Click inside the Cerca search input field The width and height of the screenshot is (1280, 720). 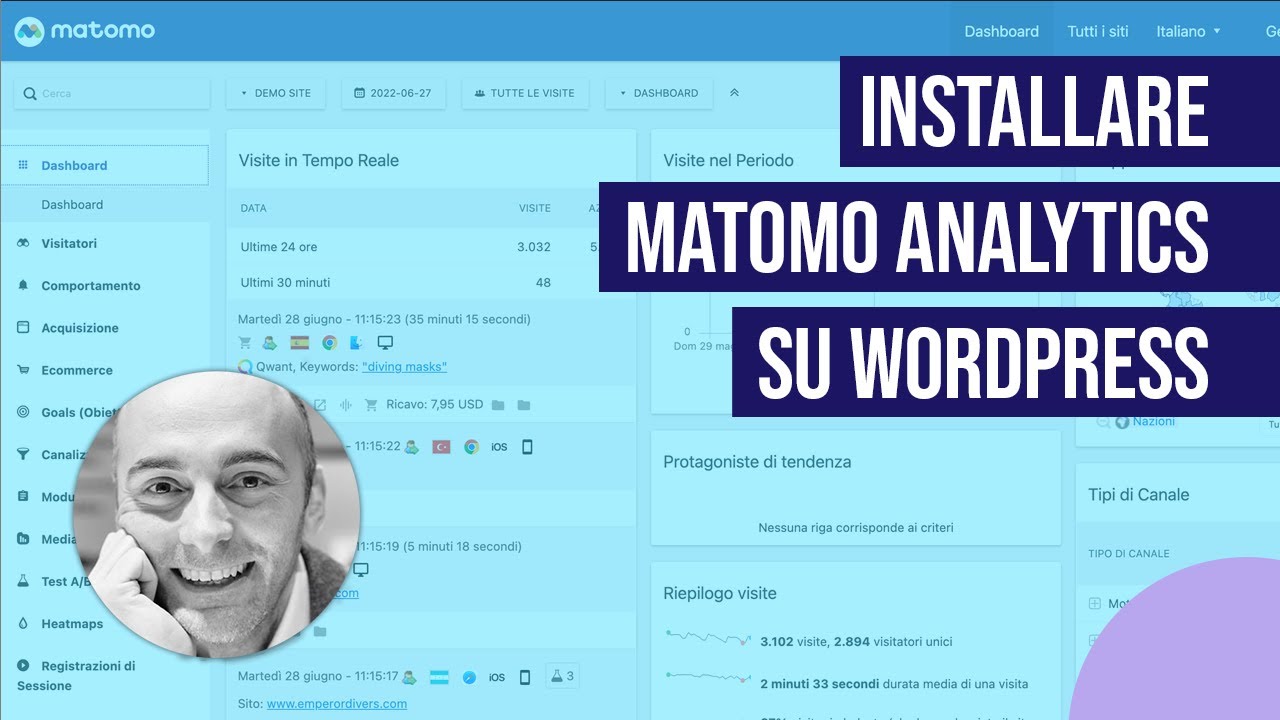(x=110, y=93)
